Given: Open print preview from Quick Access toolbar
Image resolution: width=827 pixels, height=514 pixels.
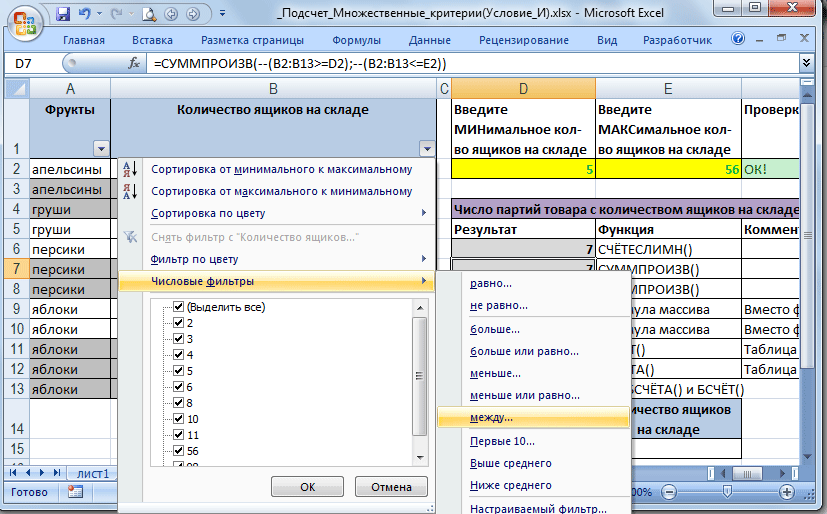Looking at the screenshot, I should click(x=148, y=15).
